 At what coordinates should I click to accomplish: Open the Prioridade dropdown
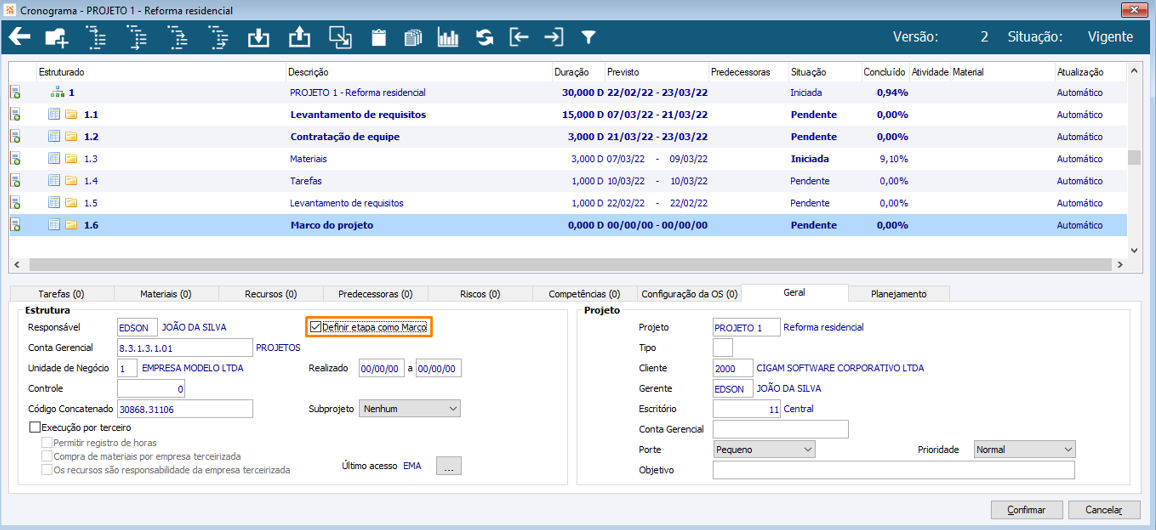coord(1024,450)
